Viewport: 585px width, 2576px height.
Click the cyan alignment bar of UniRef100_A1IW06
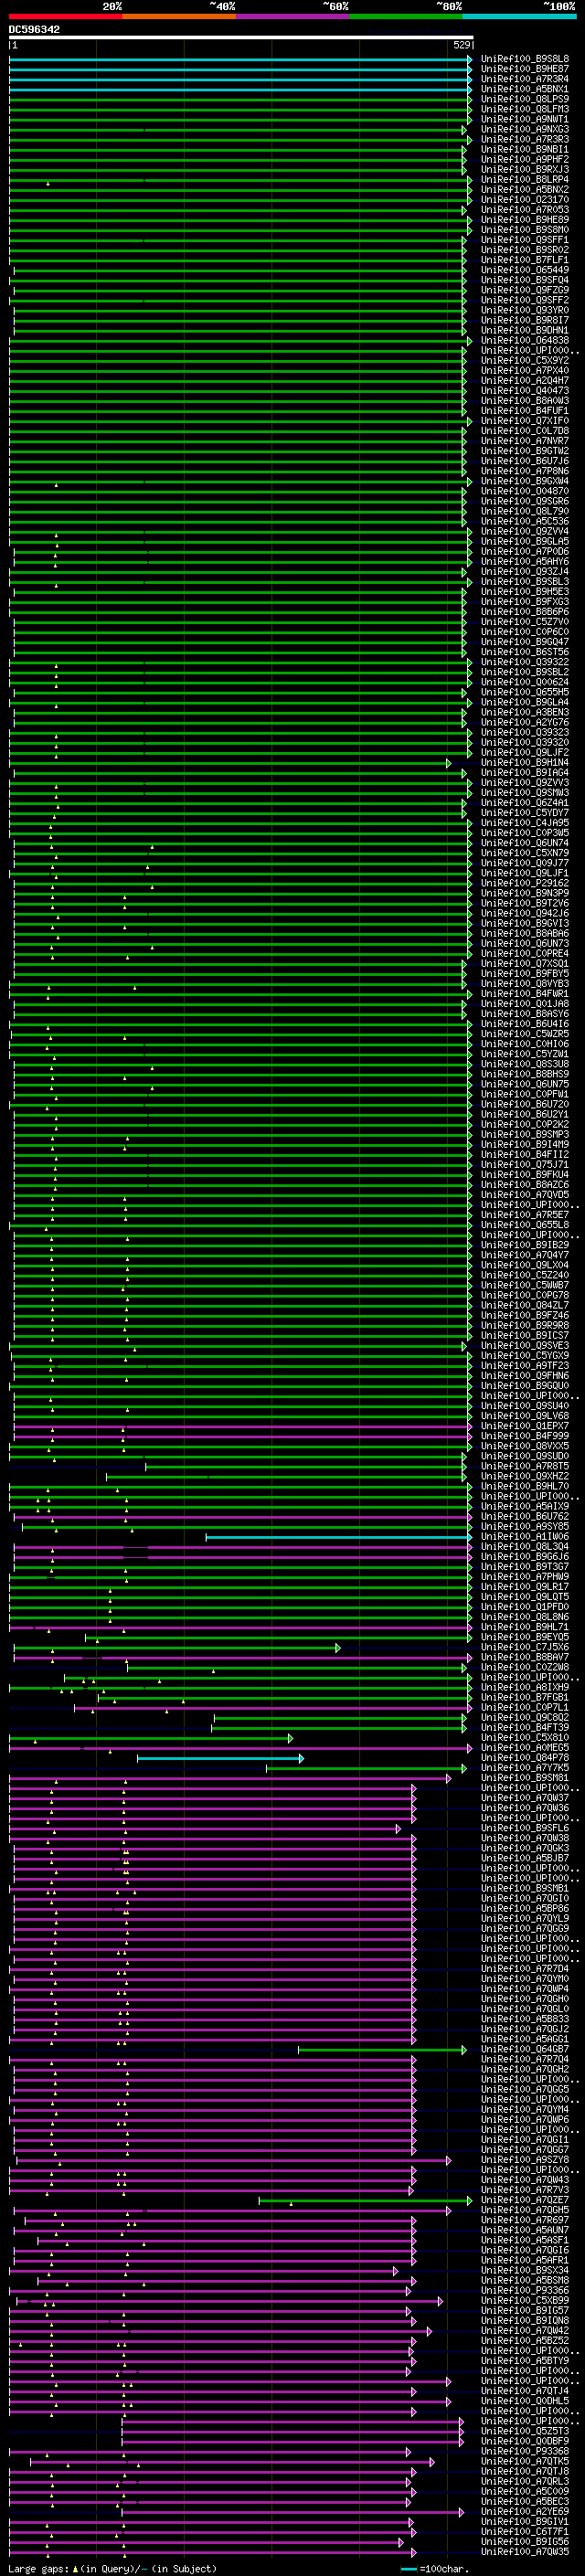pyautogui.click(x=339, y=1537)
